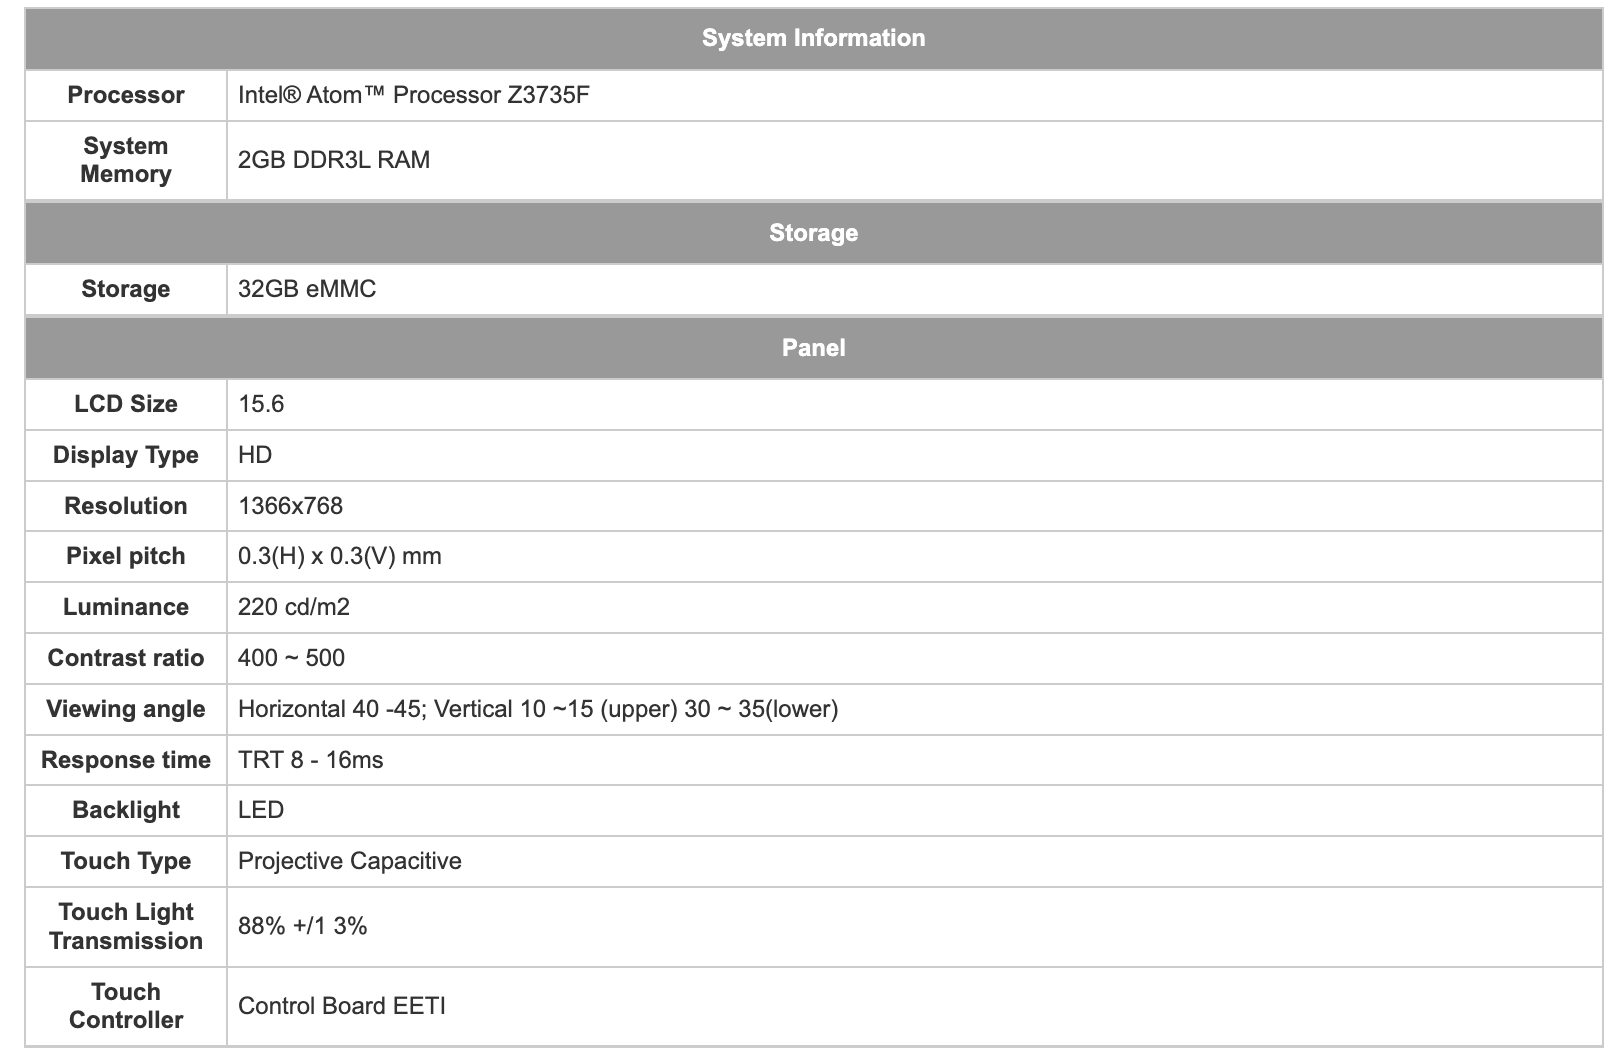The width and height of the screenshot is (1616, 1048).
Task: Click the Control Board EETI value
Action: point(342,1006)
